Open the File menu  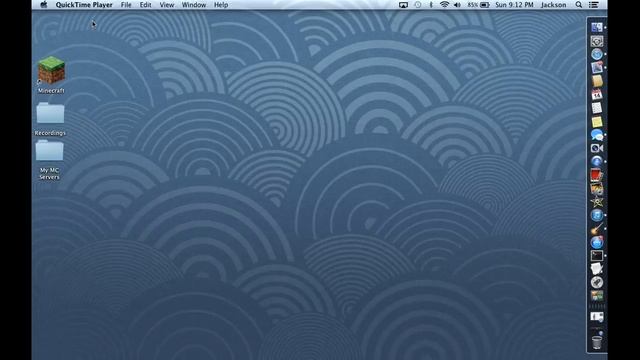[126, 5]
